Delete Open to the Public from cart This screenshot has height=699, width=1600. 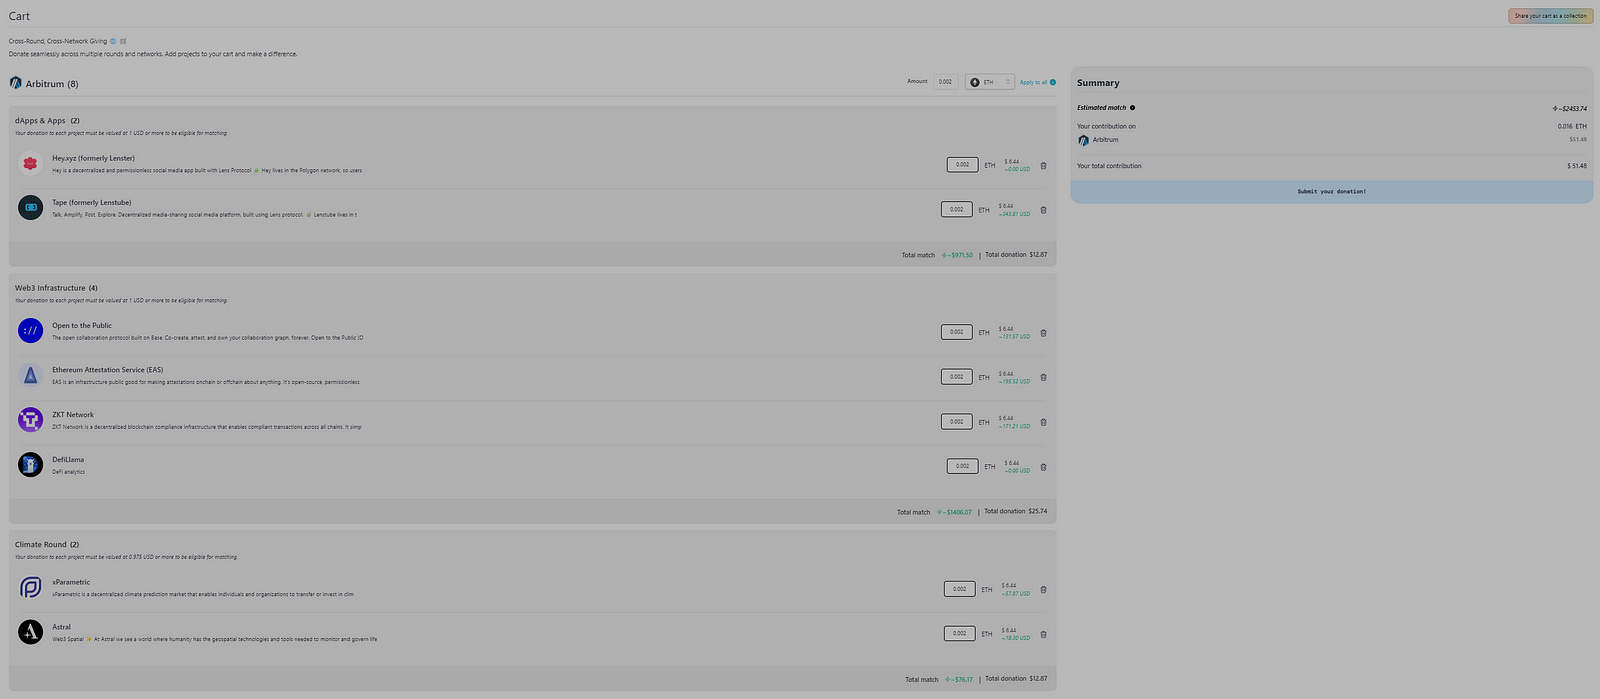(1043, 333)
